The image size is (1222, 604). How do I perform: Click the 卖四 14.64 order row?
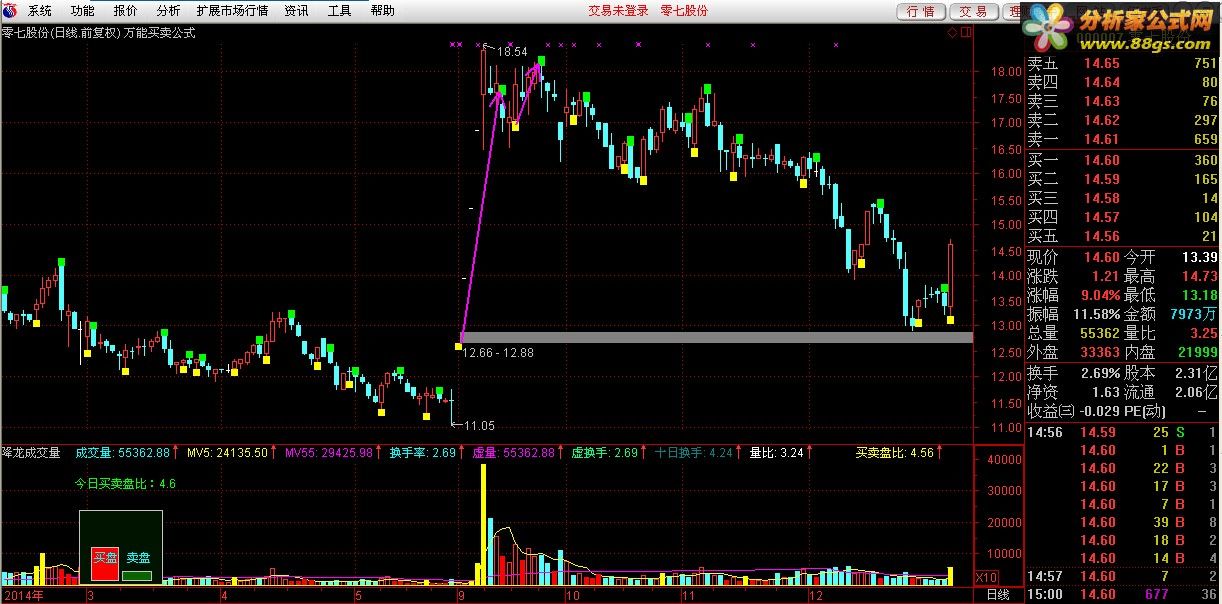[x=1124, y=82]
